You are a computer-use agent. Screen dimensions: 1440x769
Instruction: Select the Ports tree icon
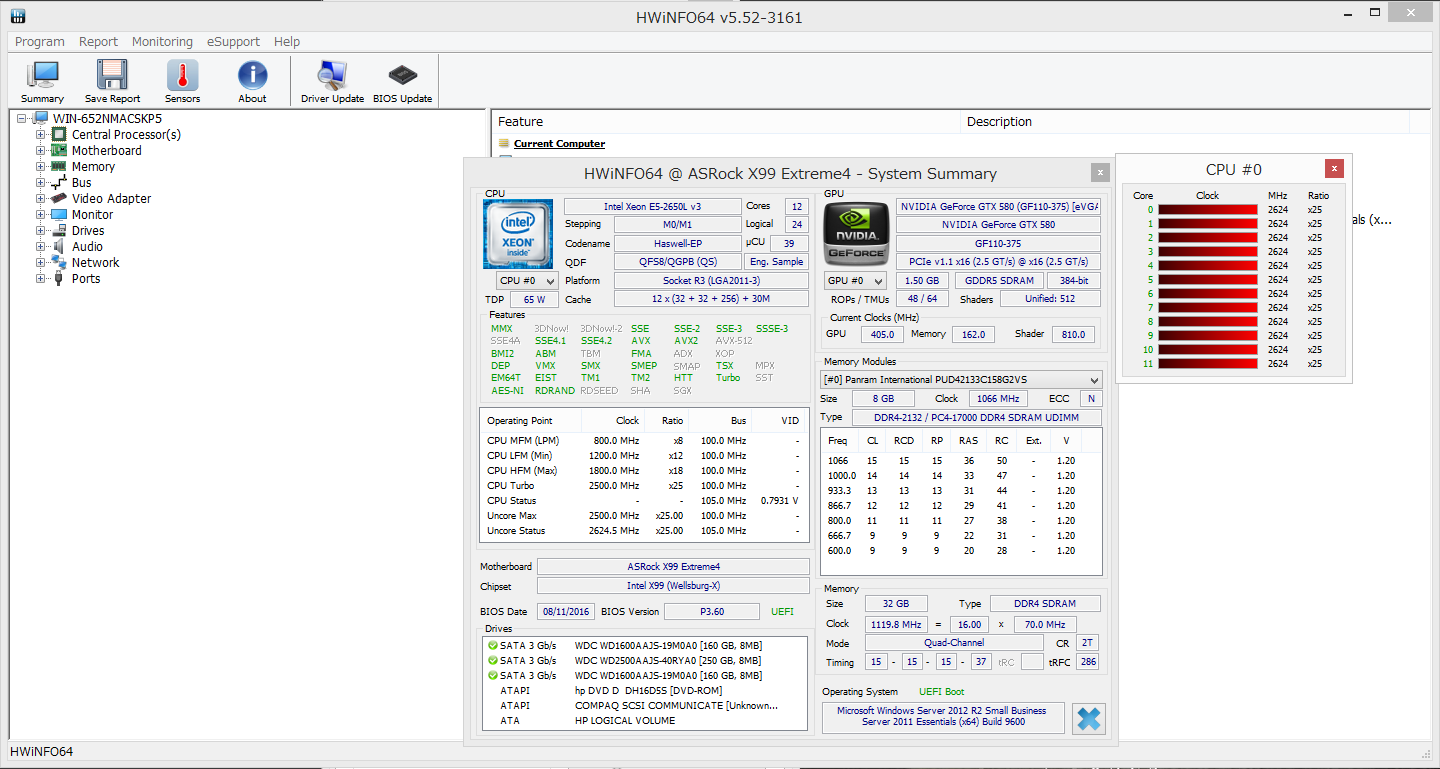pyautogui.click(x=59, y=278)
